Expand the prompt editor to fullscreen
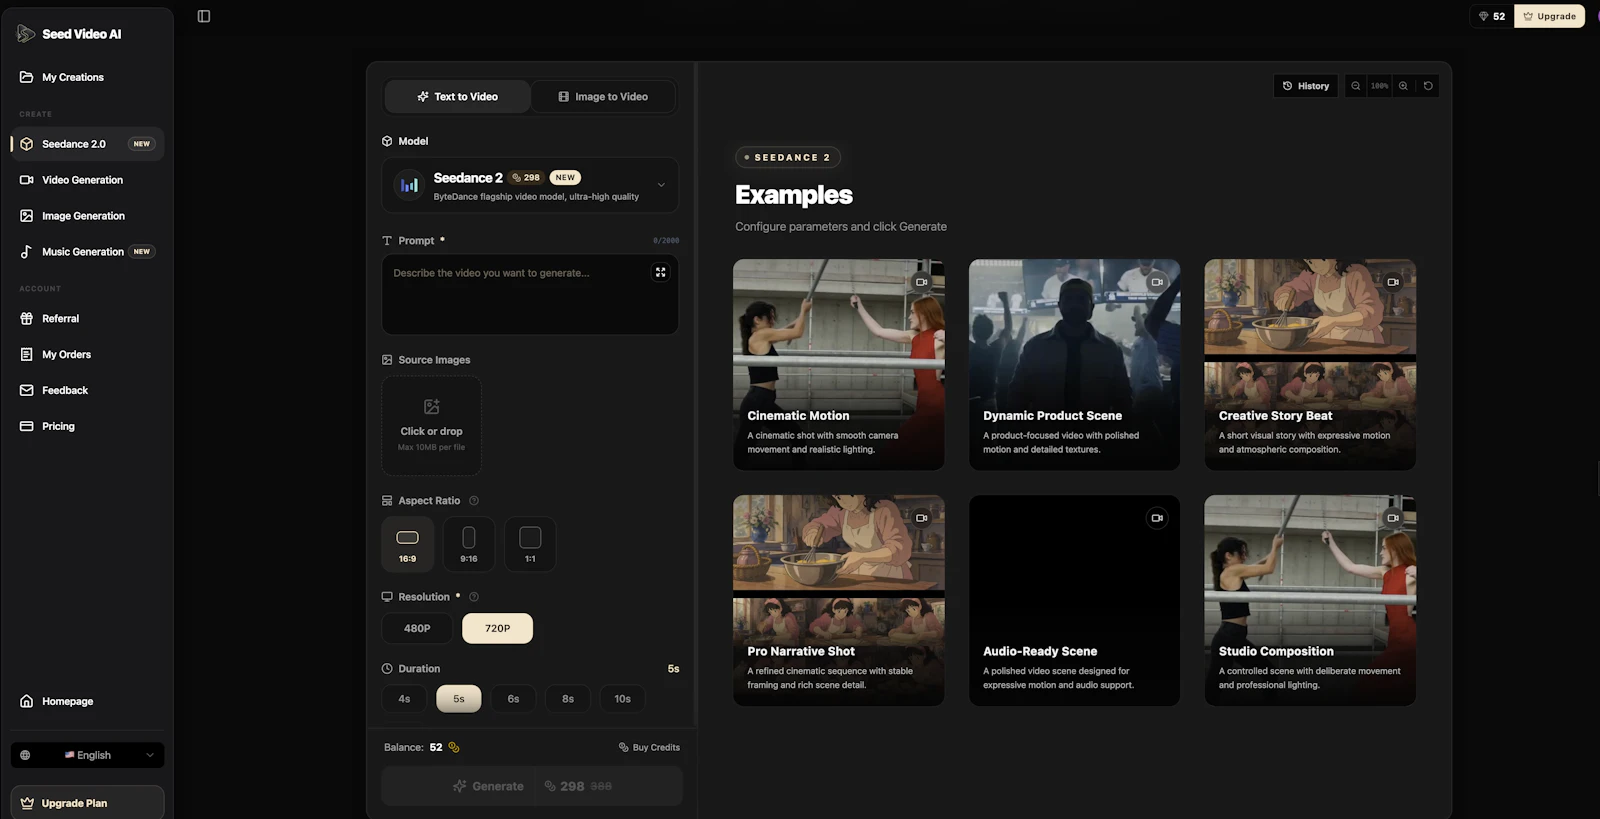Image resolution: width=1600 pixels, height=819 pixels. (660, 272)
